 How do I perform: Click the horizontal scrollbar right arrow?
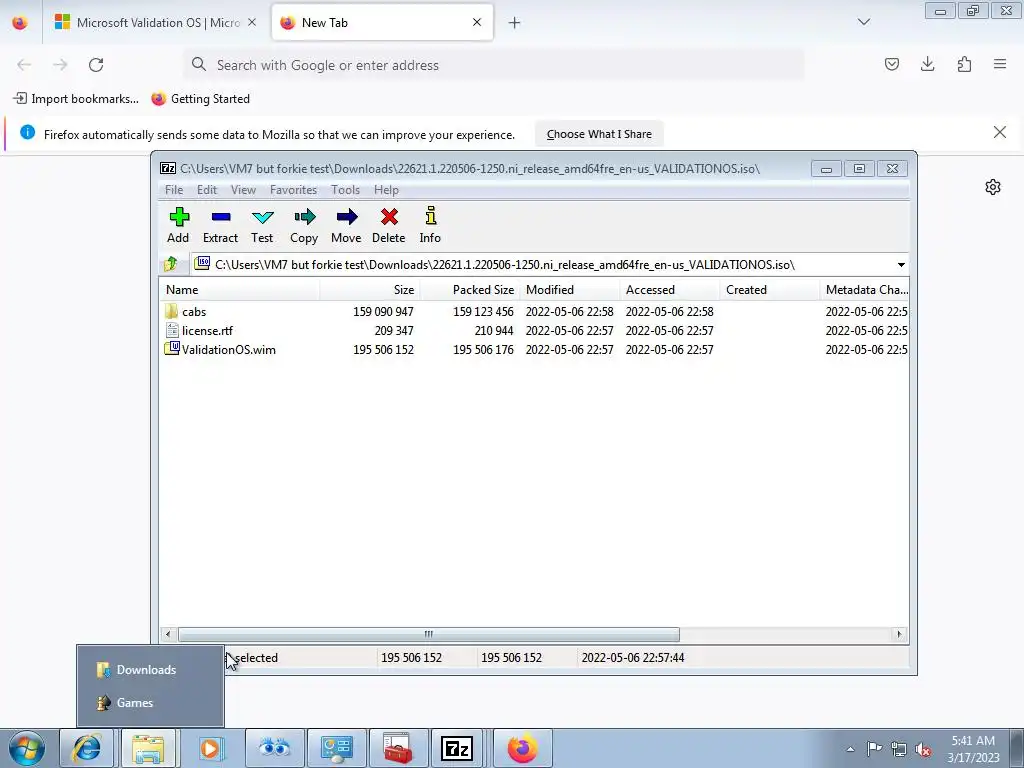tap(899, 634)
